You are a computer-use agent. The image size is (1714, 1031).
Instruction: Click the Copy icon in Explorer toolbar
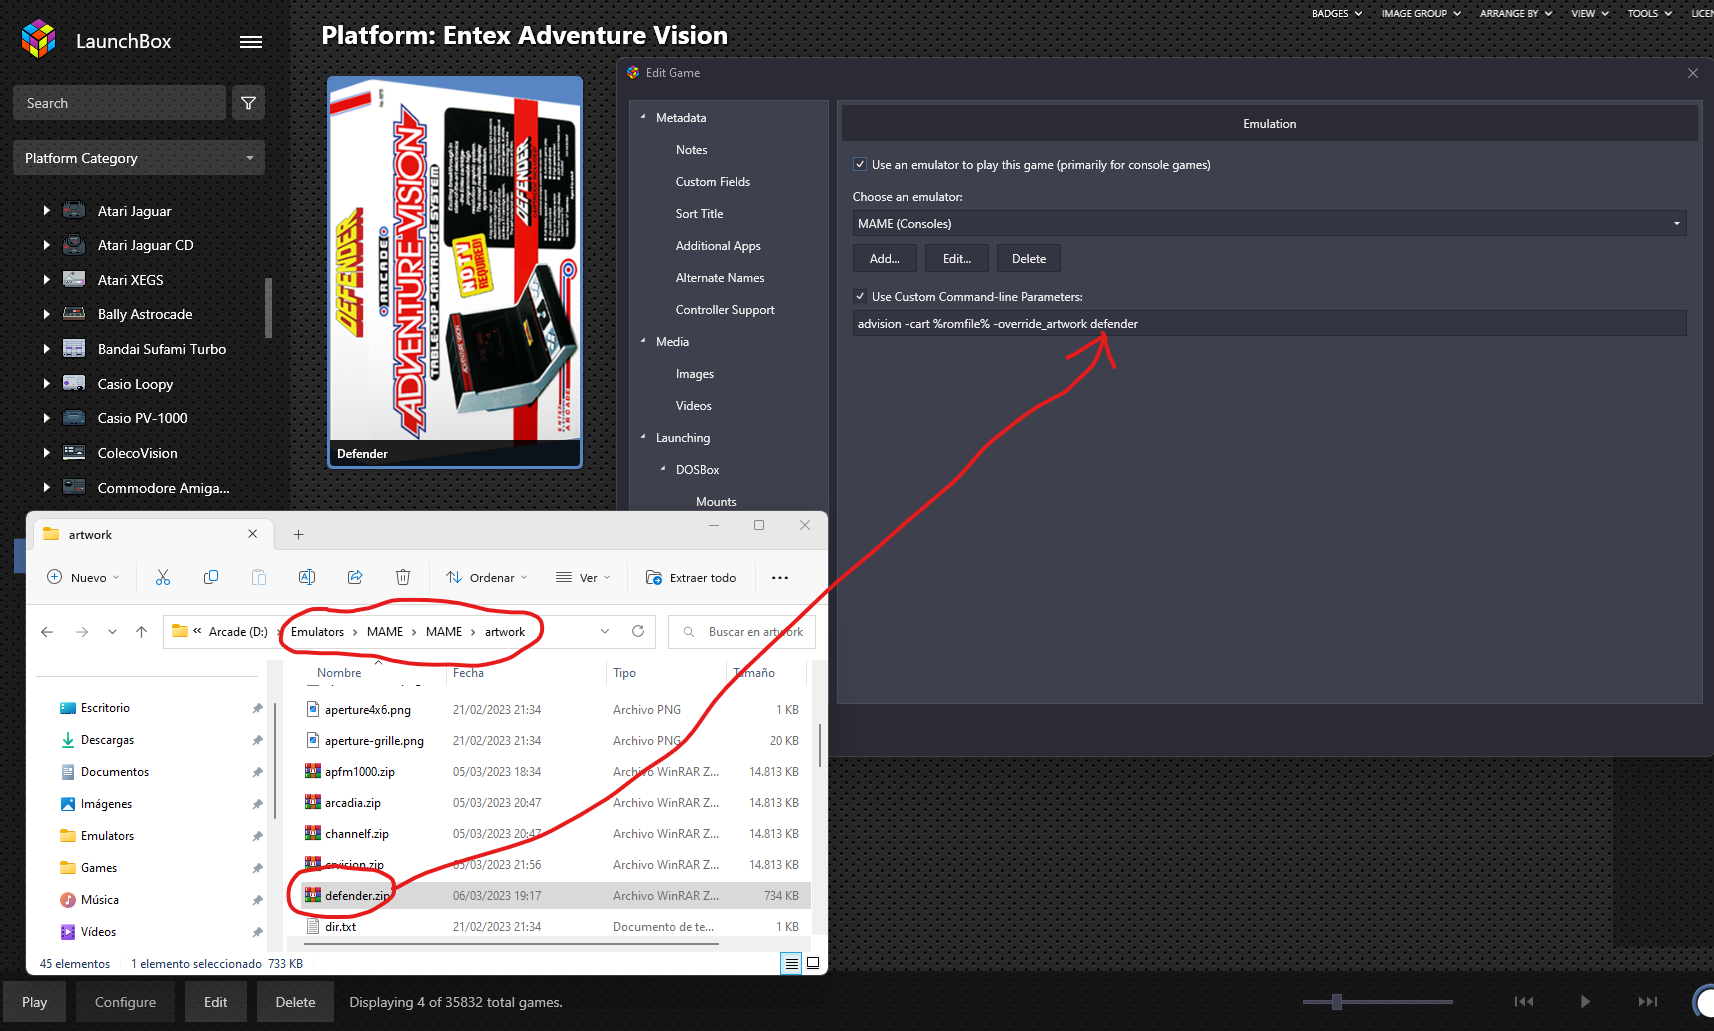pos(211,577)
